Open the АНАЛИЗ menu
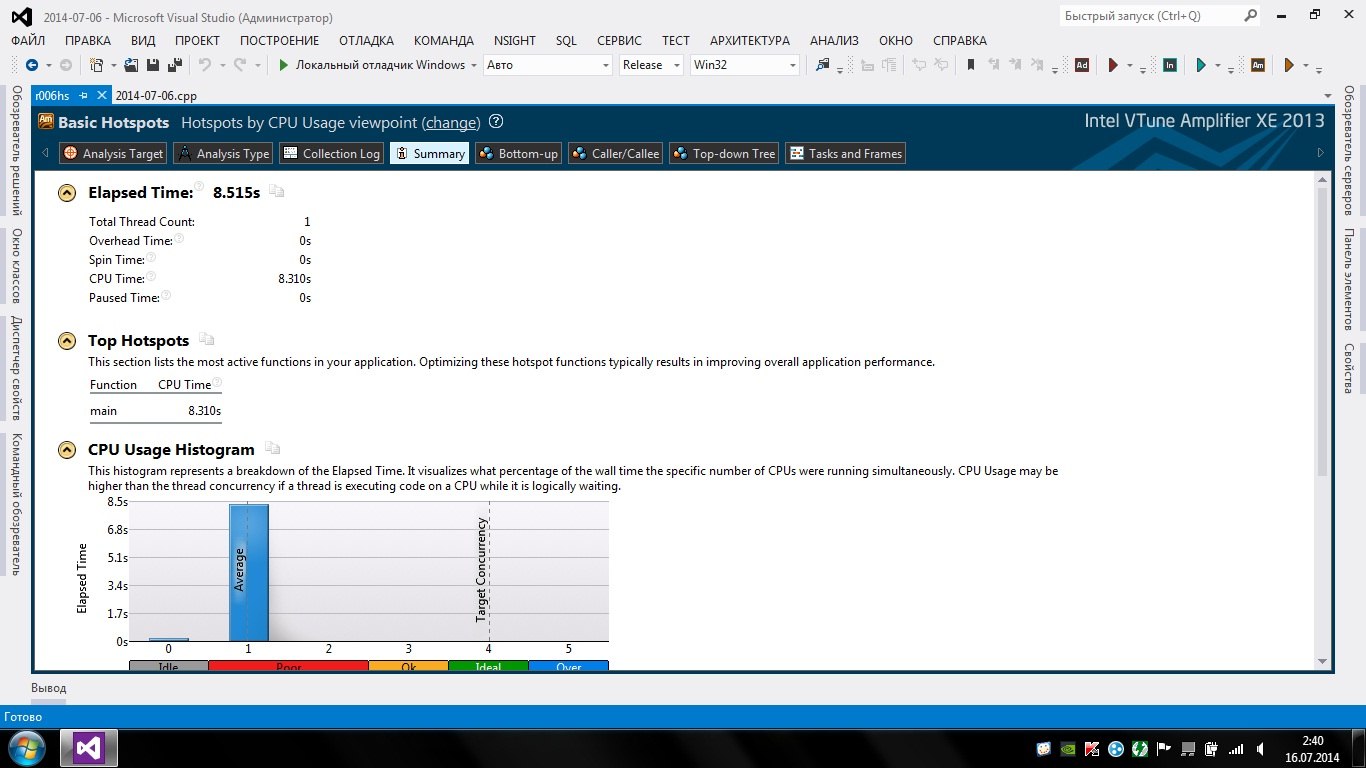Image resolution: width=1366 pixels, height=768 pixels. tap(834, 41)
